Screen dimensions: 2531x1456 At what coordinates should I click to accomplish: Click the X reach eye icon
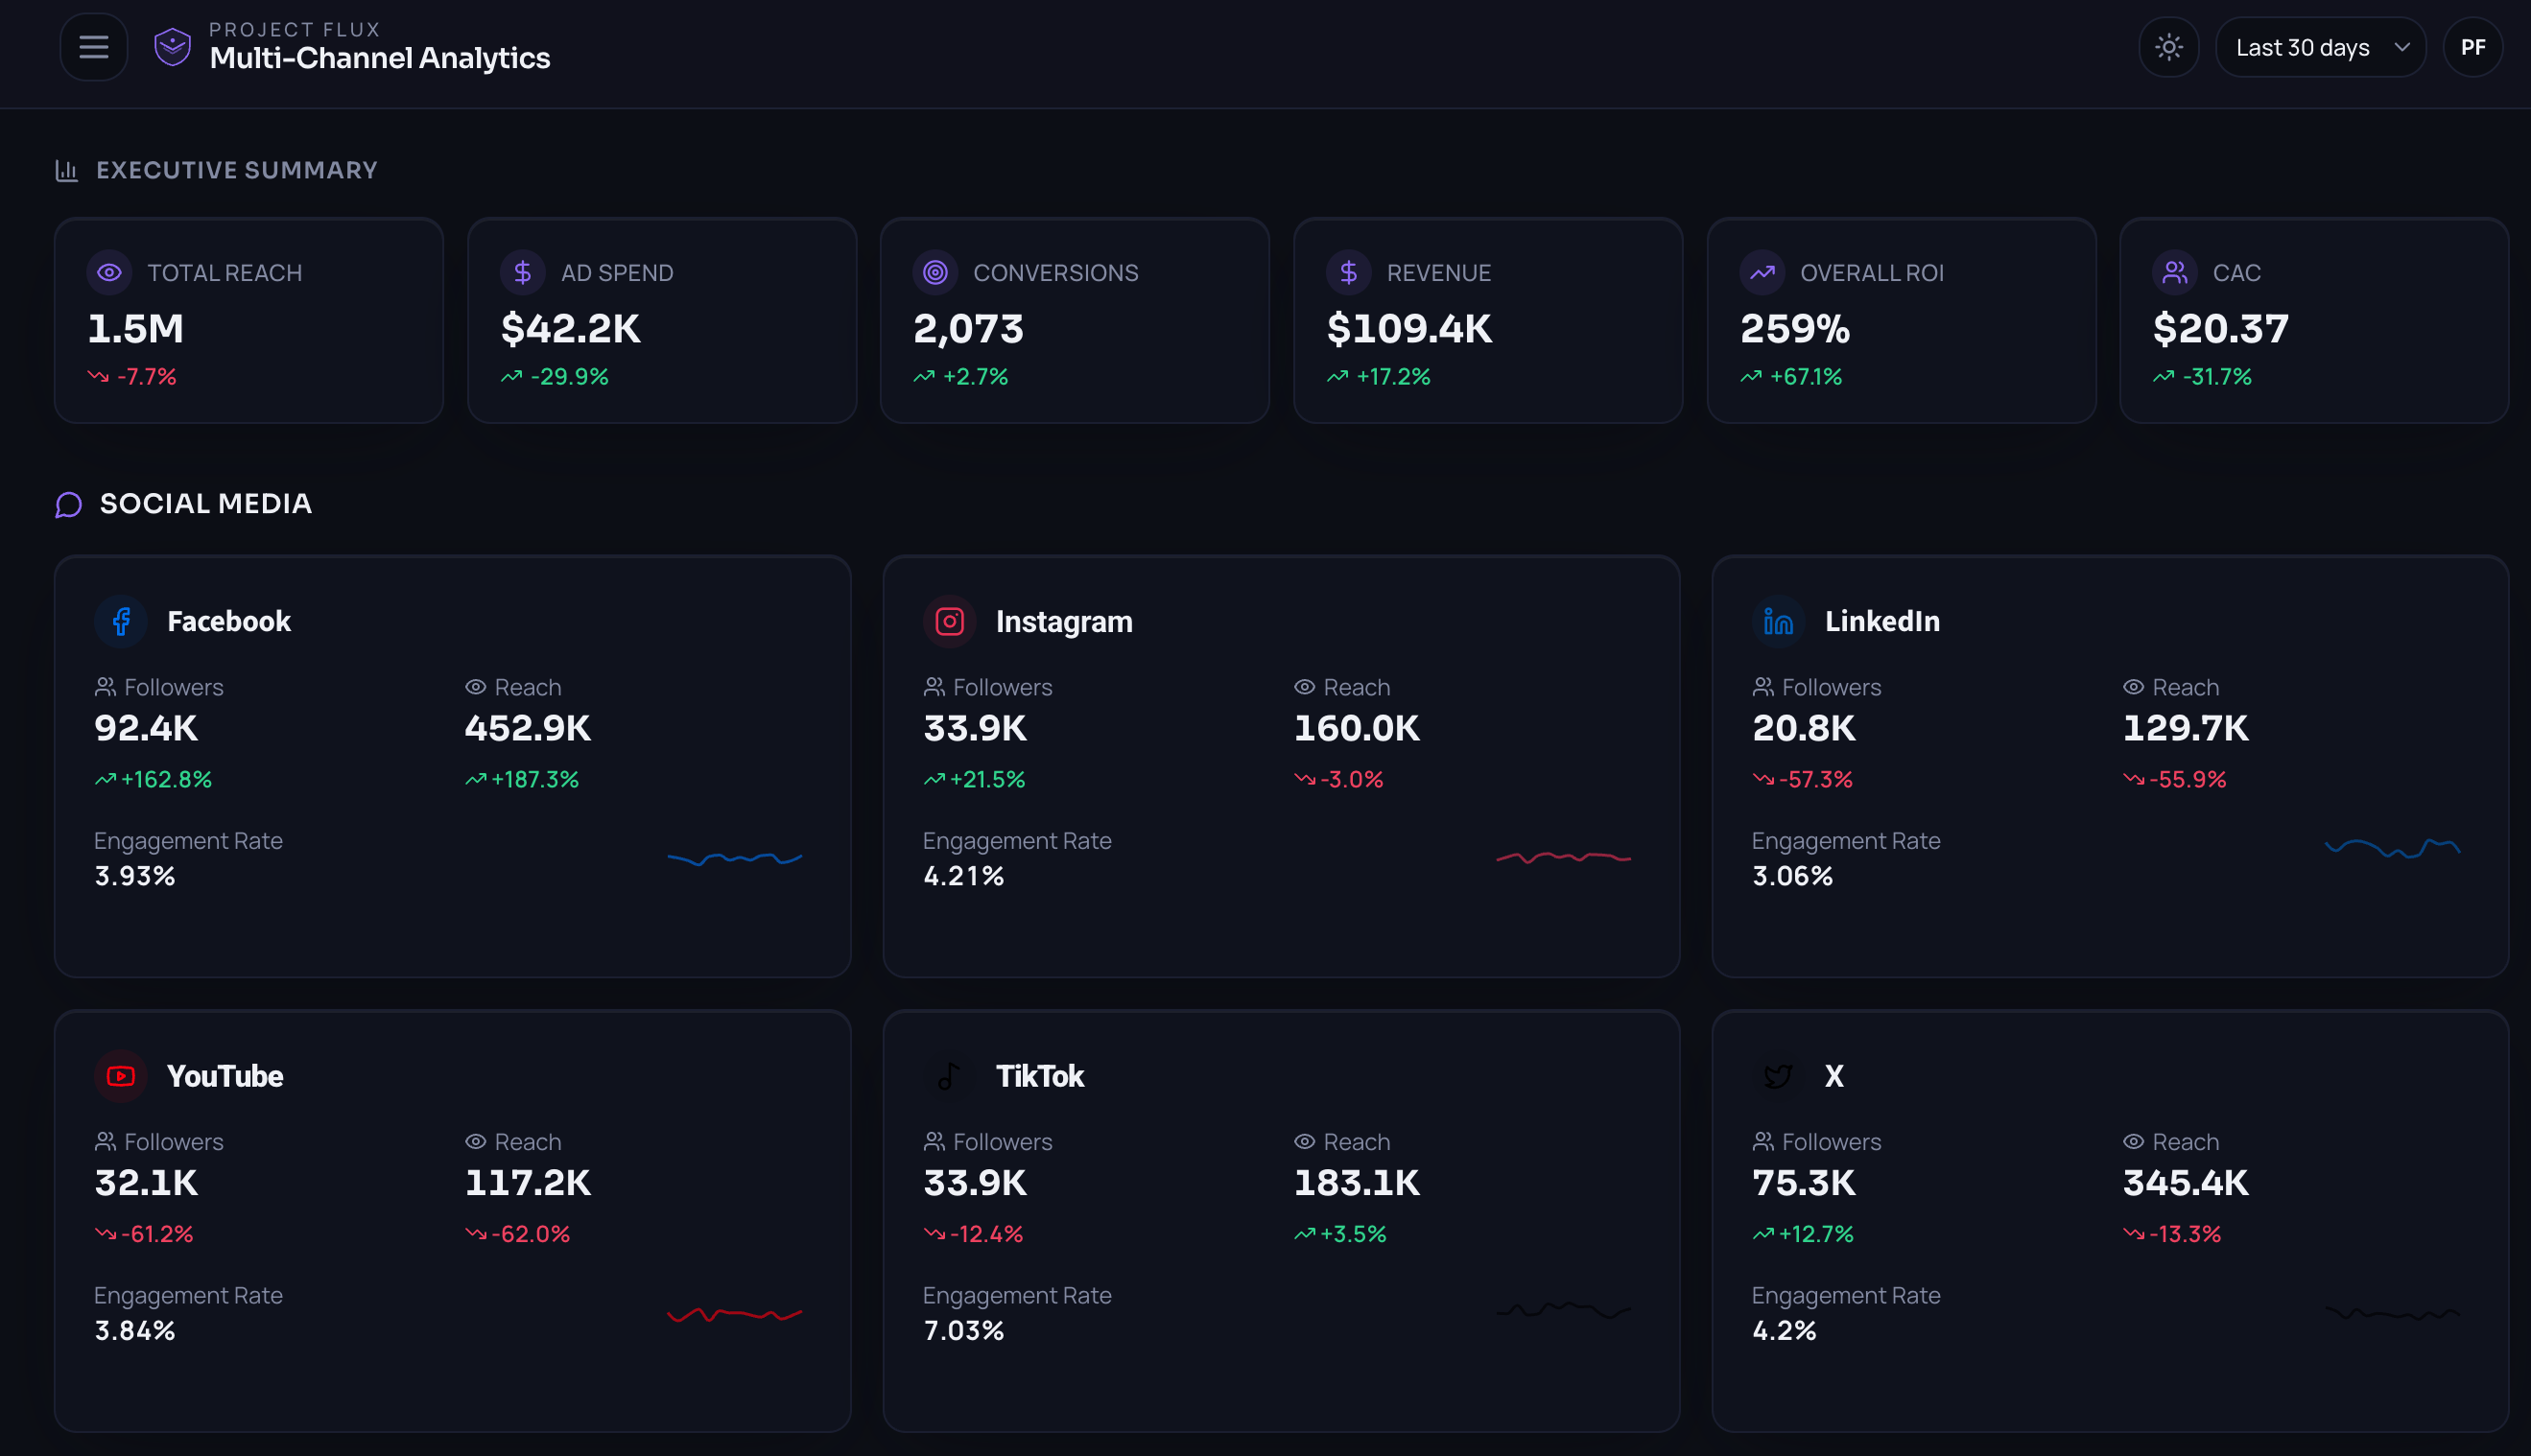pyautogui.click(x=2133, y=1142)
